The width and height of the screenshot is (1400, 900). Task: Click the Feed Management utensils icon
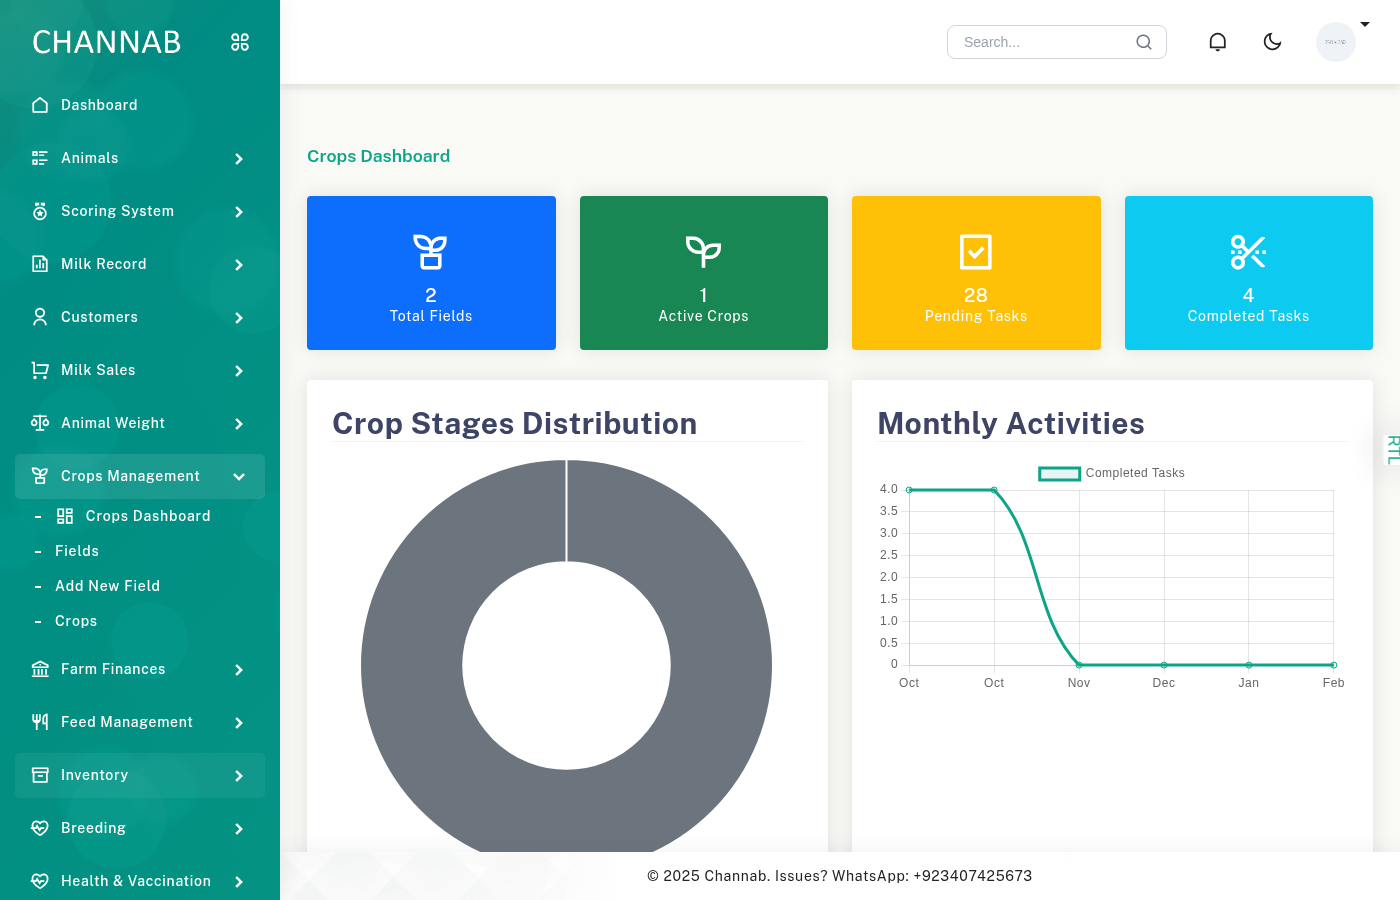[x=39, y=722]
